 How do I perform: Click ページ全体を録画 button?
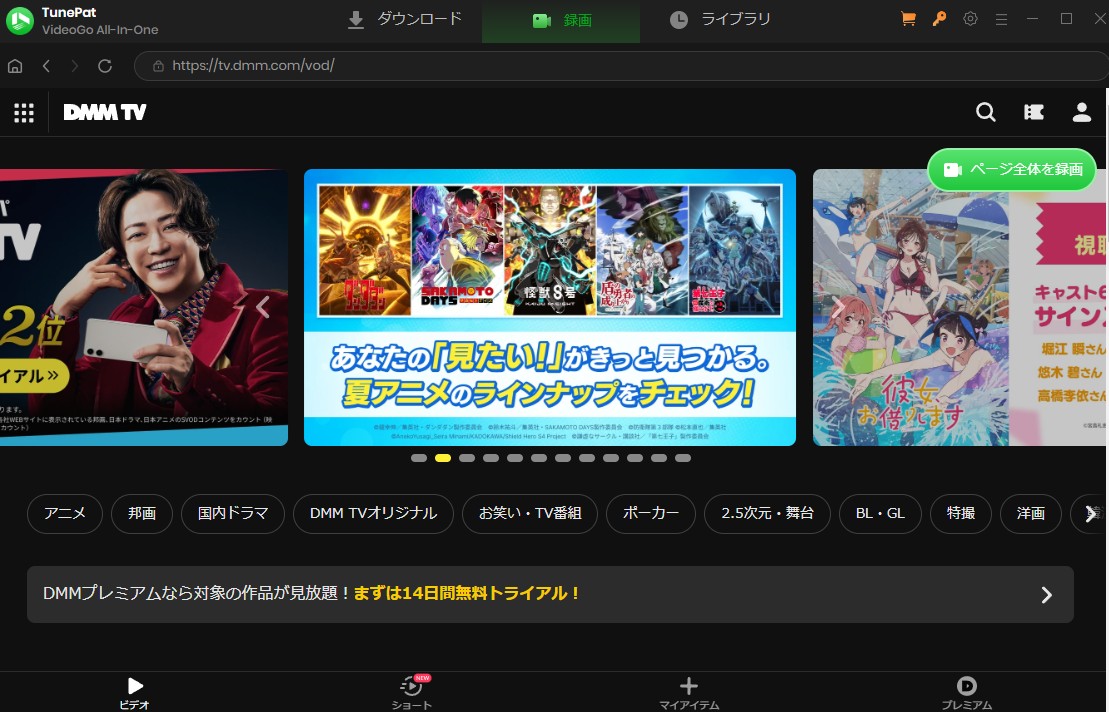tap(1011, 170)
